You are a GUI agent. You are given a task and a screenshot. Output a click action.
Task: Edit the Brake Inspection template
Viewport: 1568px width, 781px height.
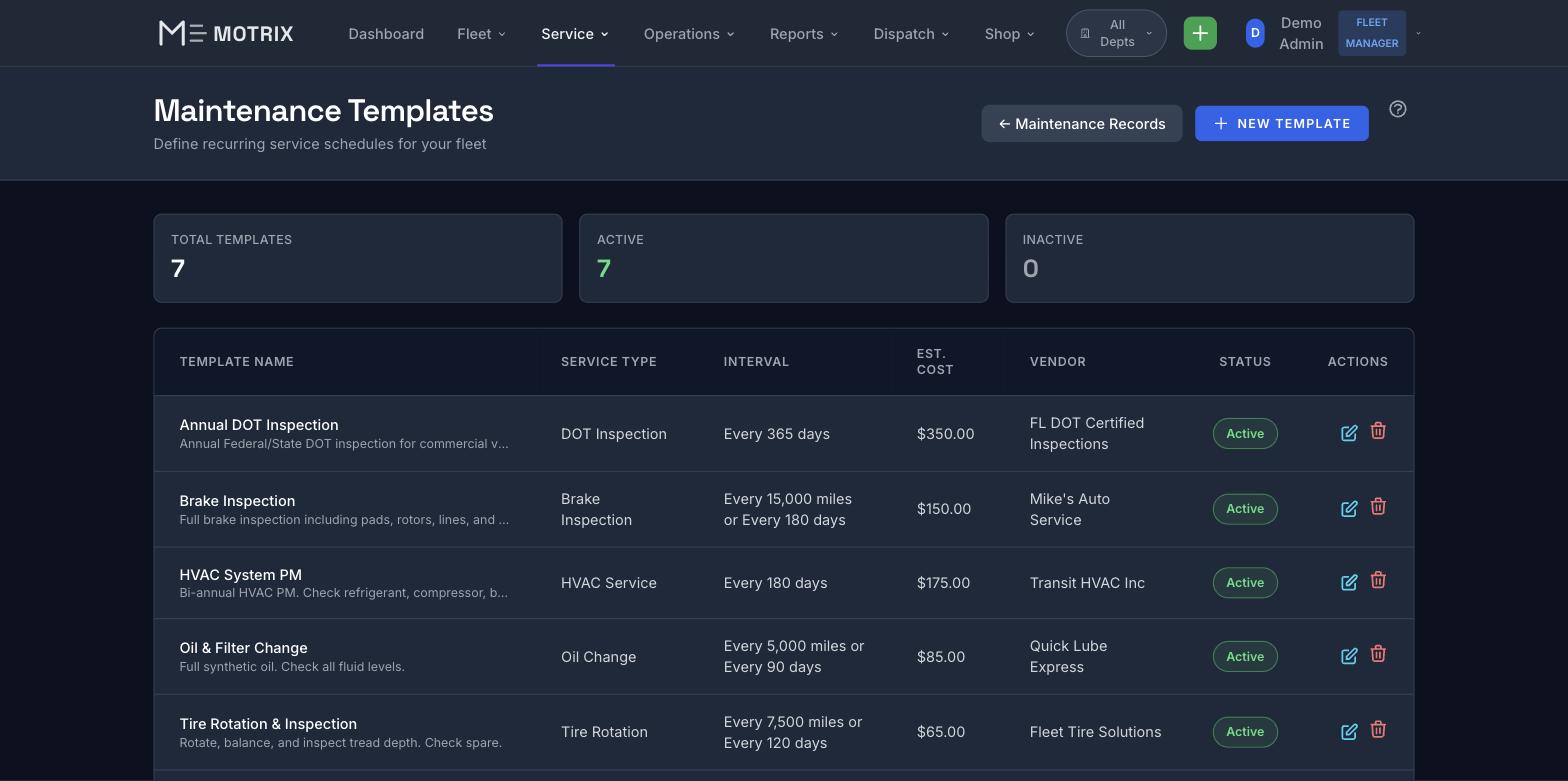pyautogui.click(x=1349, y=509)
